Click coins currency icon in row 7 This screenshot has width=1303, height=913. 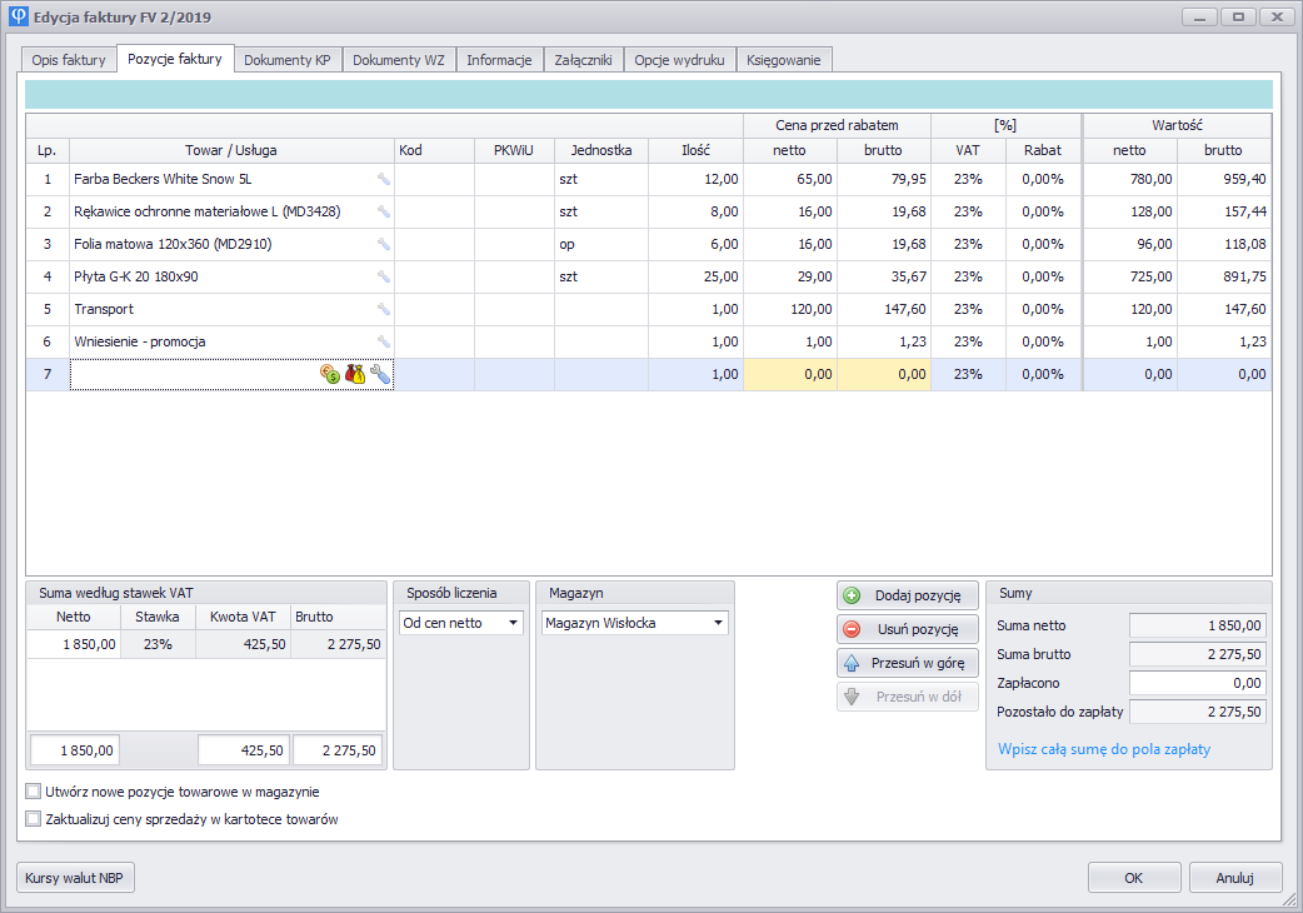330,374
